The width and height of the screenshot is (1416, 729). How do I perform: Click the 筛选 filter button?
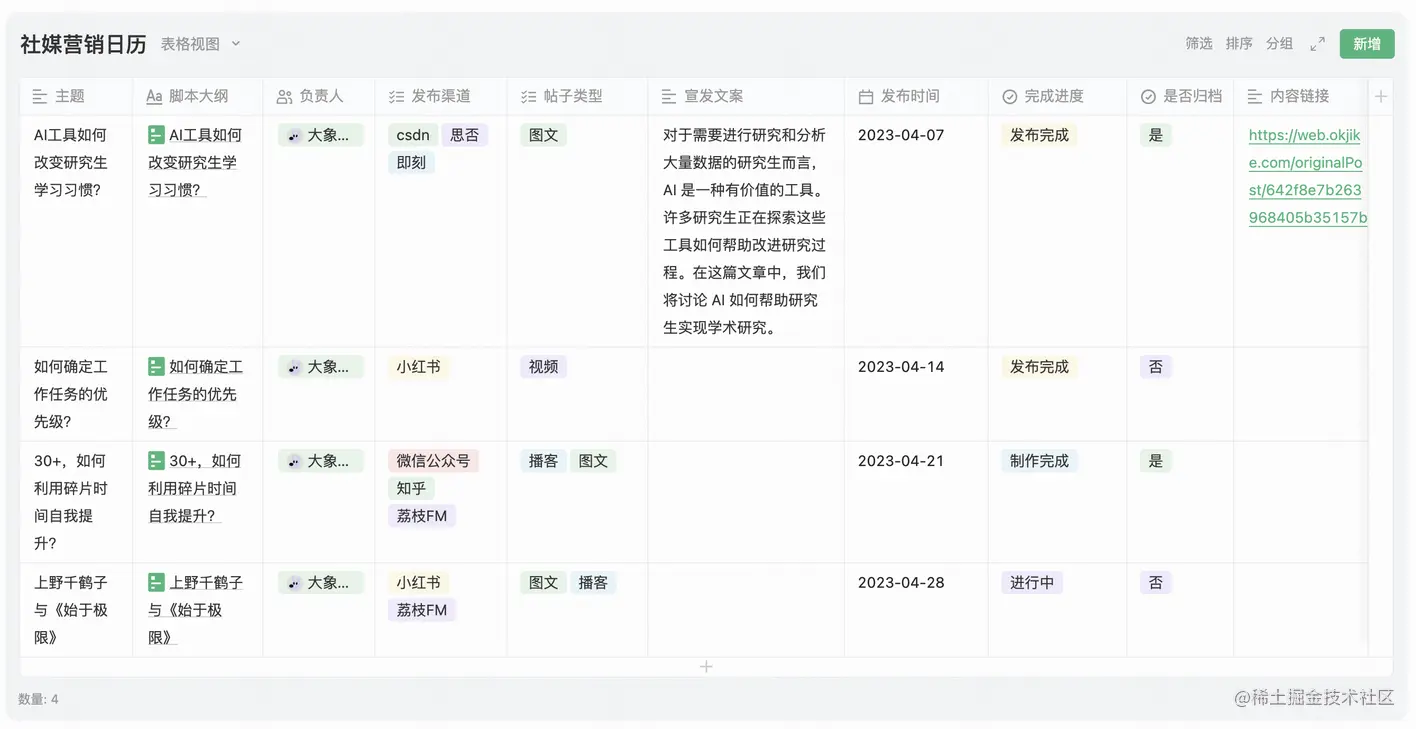[1199, 44]
